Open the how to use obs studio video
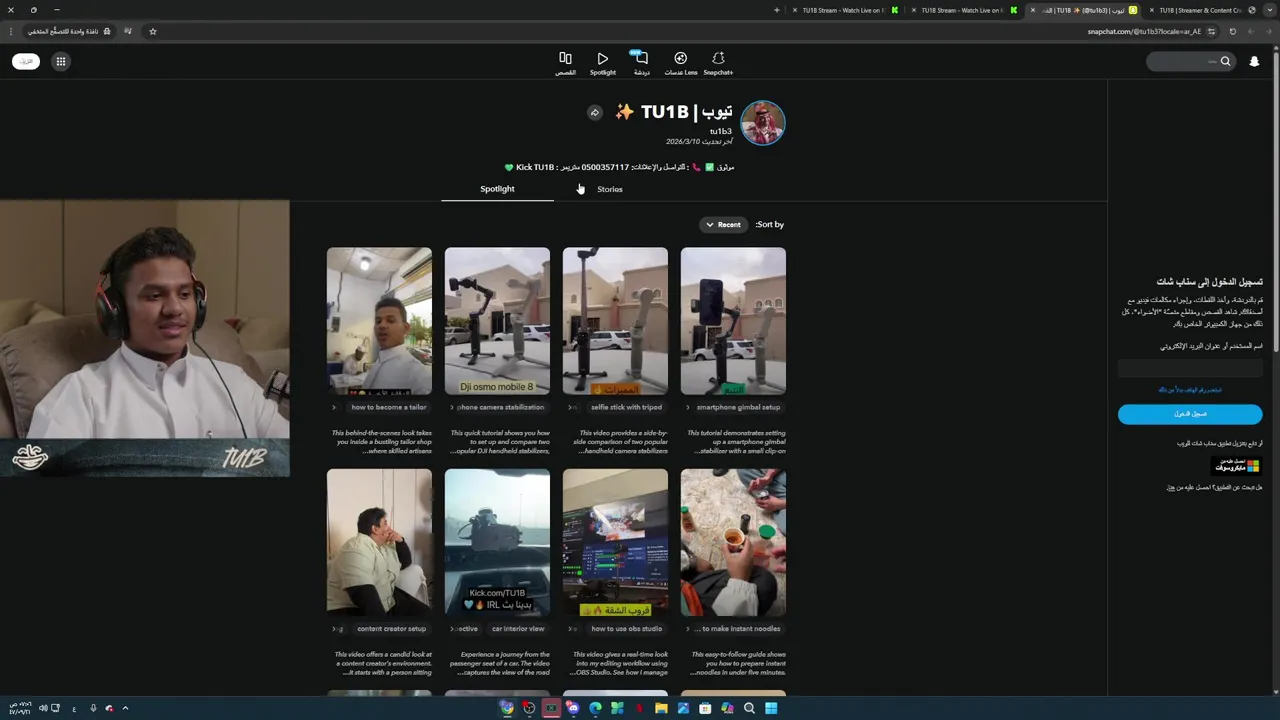 615,543
